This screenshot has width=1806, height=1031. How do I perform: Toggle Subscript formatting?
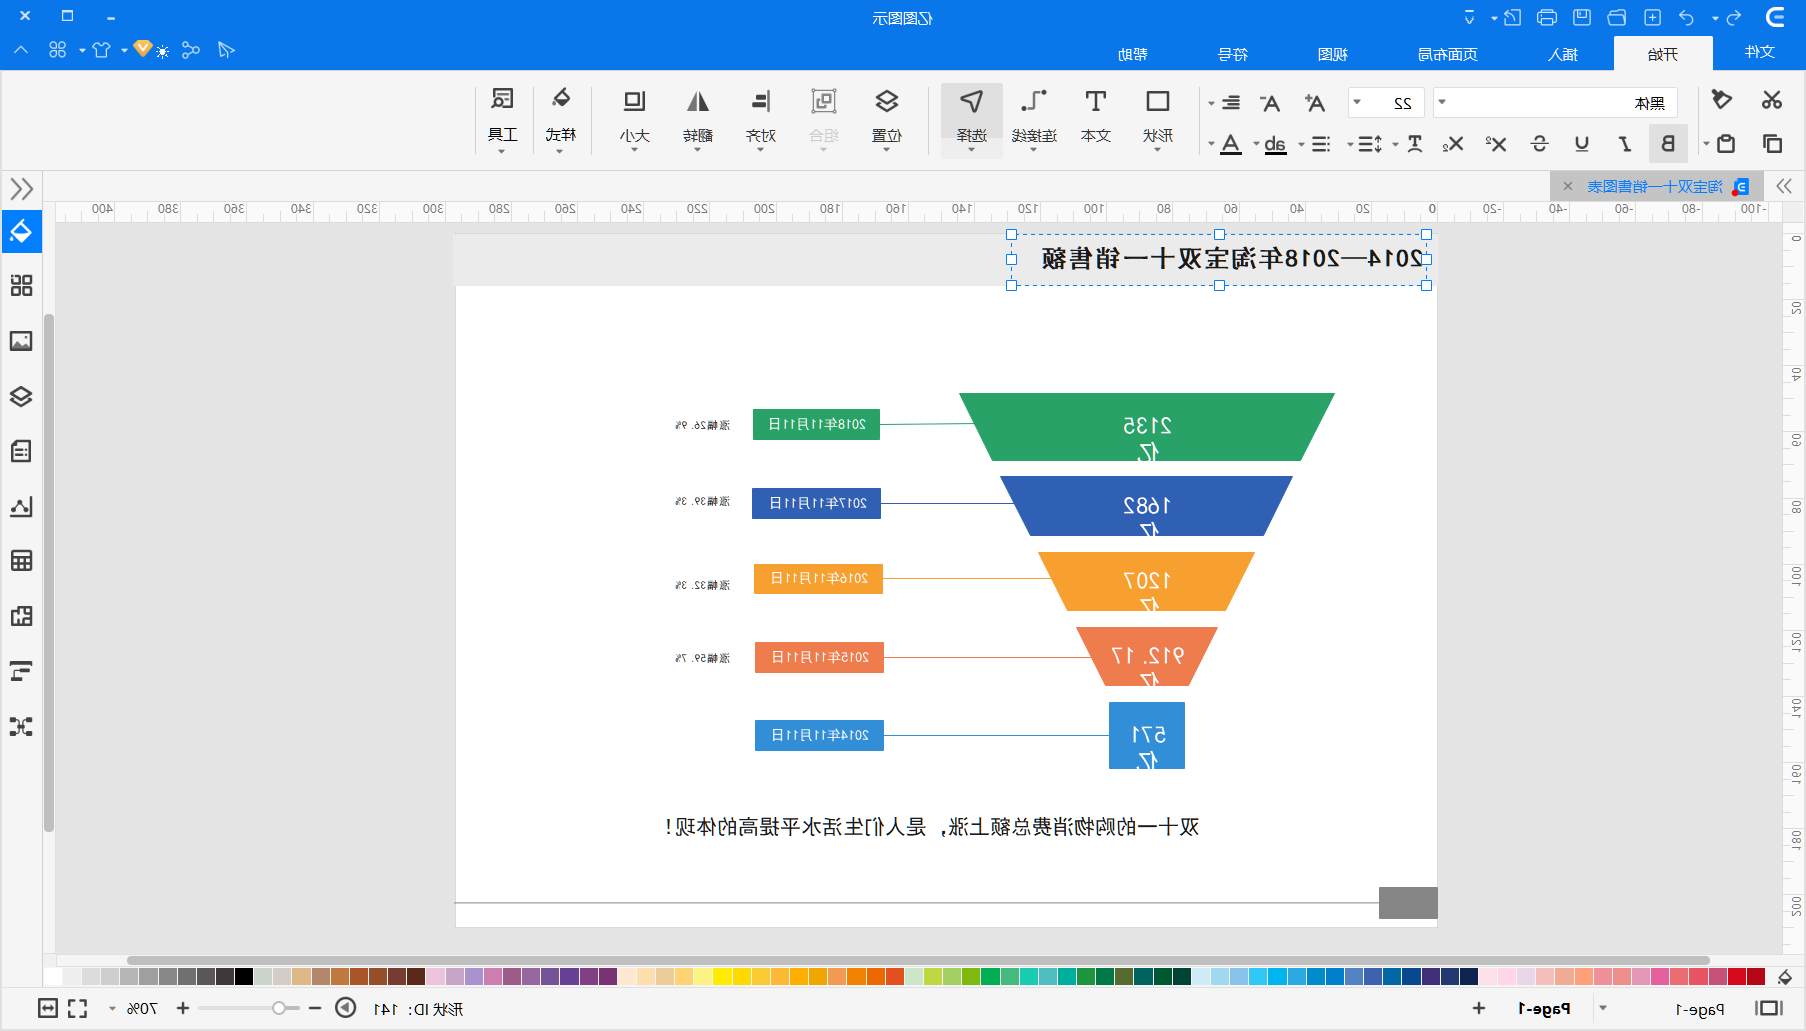coord(1453,144)
